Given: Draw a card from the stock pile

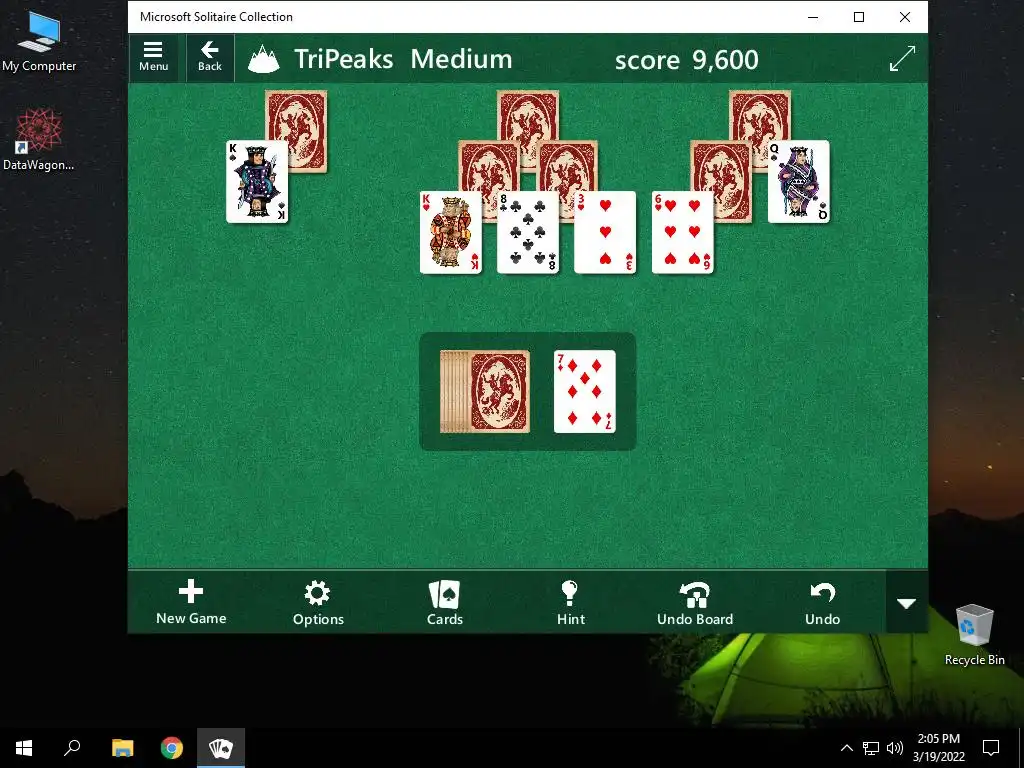Looking at the screenshot, I should (485, 391).
